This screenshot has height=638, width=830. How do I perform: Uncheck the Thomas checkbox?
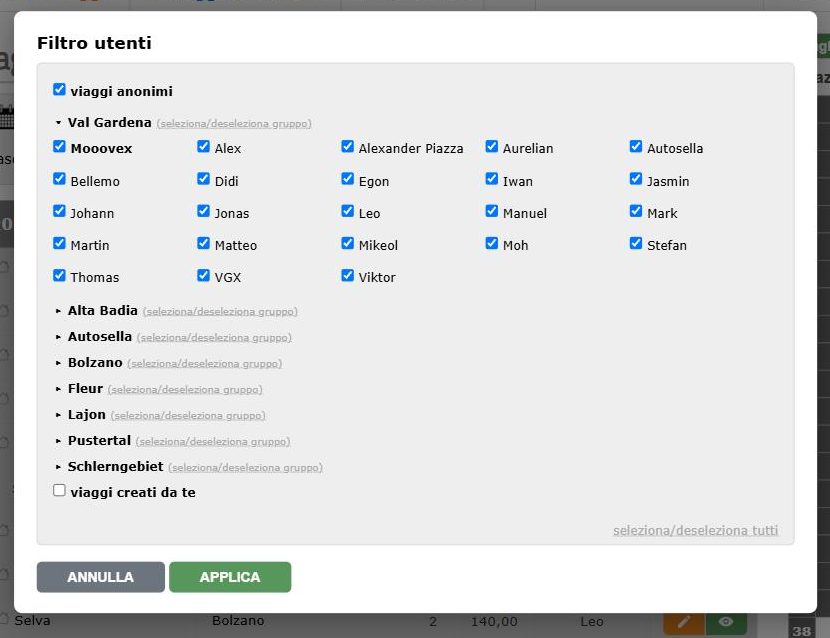tap(59, 275)
